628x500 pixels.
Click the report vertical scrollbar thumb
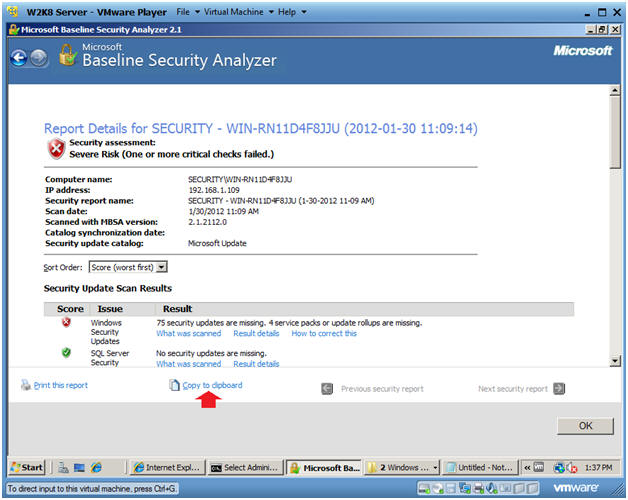click(x=615, y=132)
